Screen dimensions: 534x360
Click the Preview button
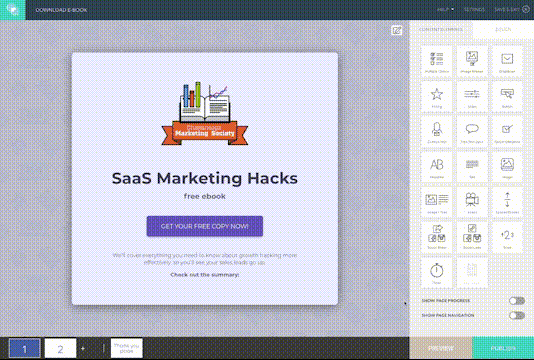pos(441,348)
